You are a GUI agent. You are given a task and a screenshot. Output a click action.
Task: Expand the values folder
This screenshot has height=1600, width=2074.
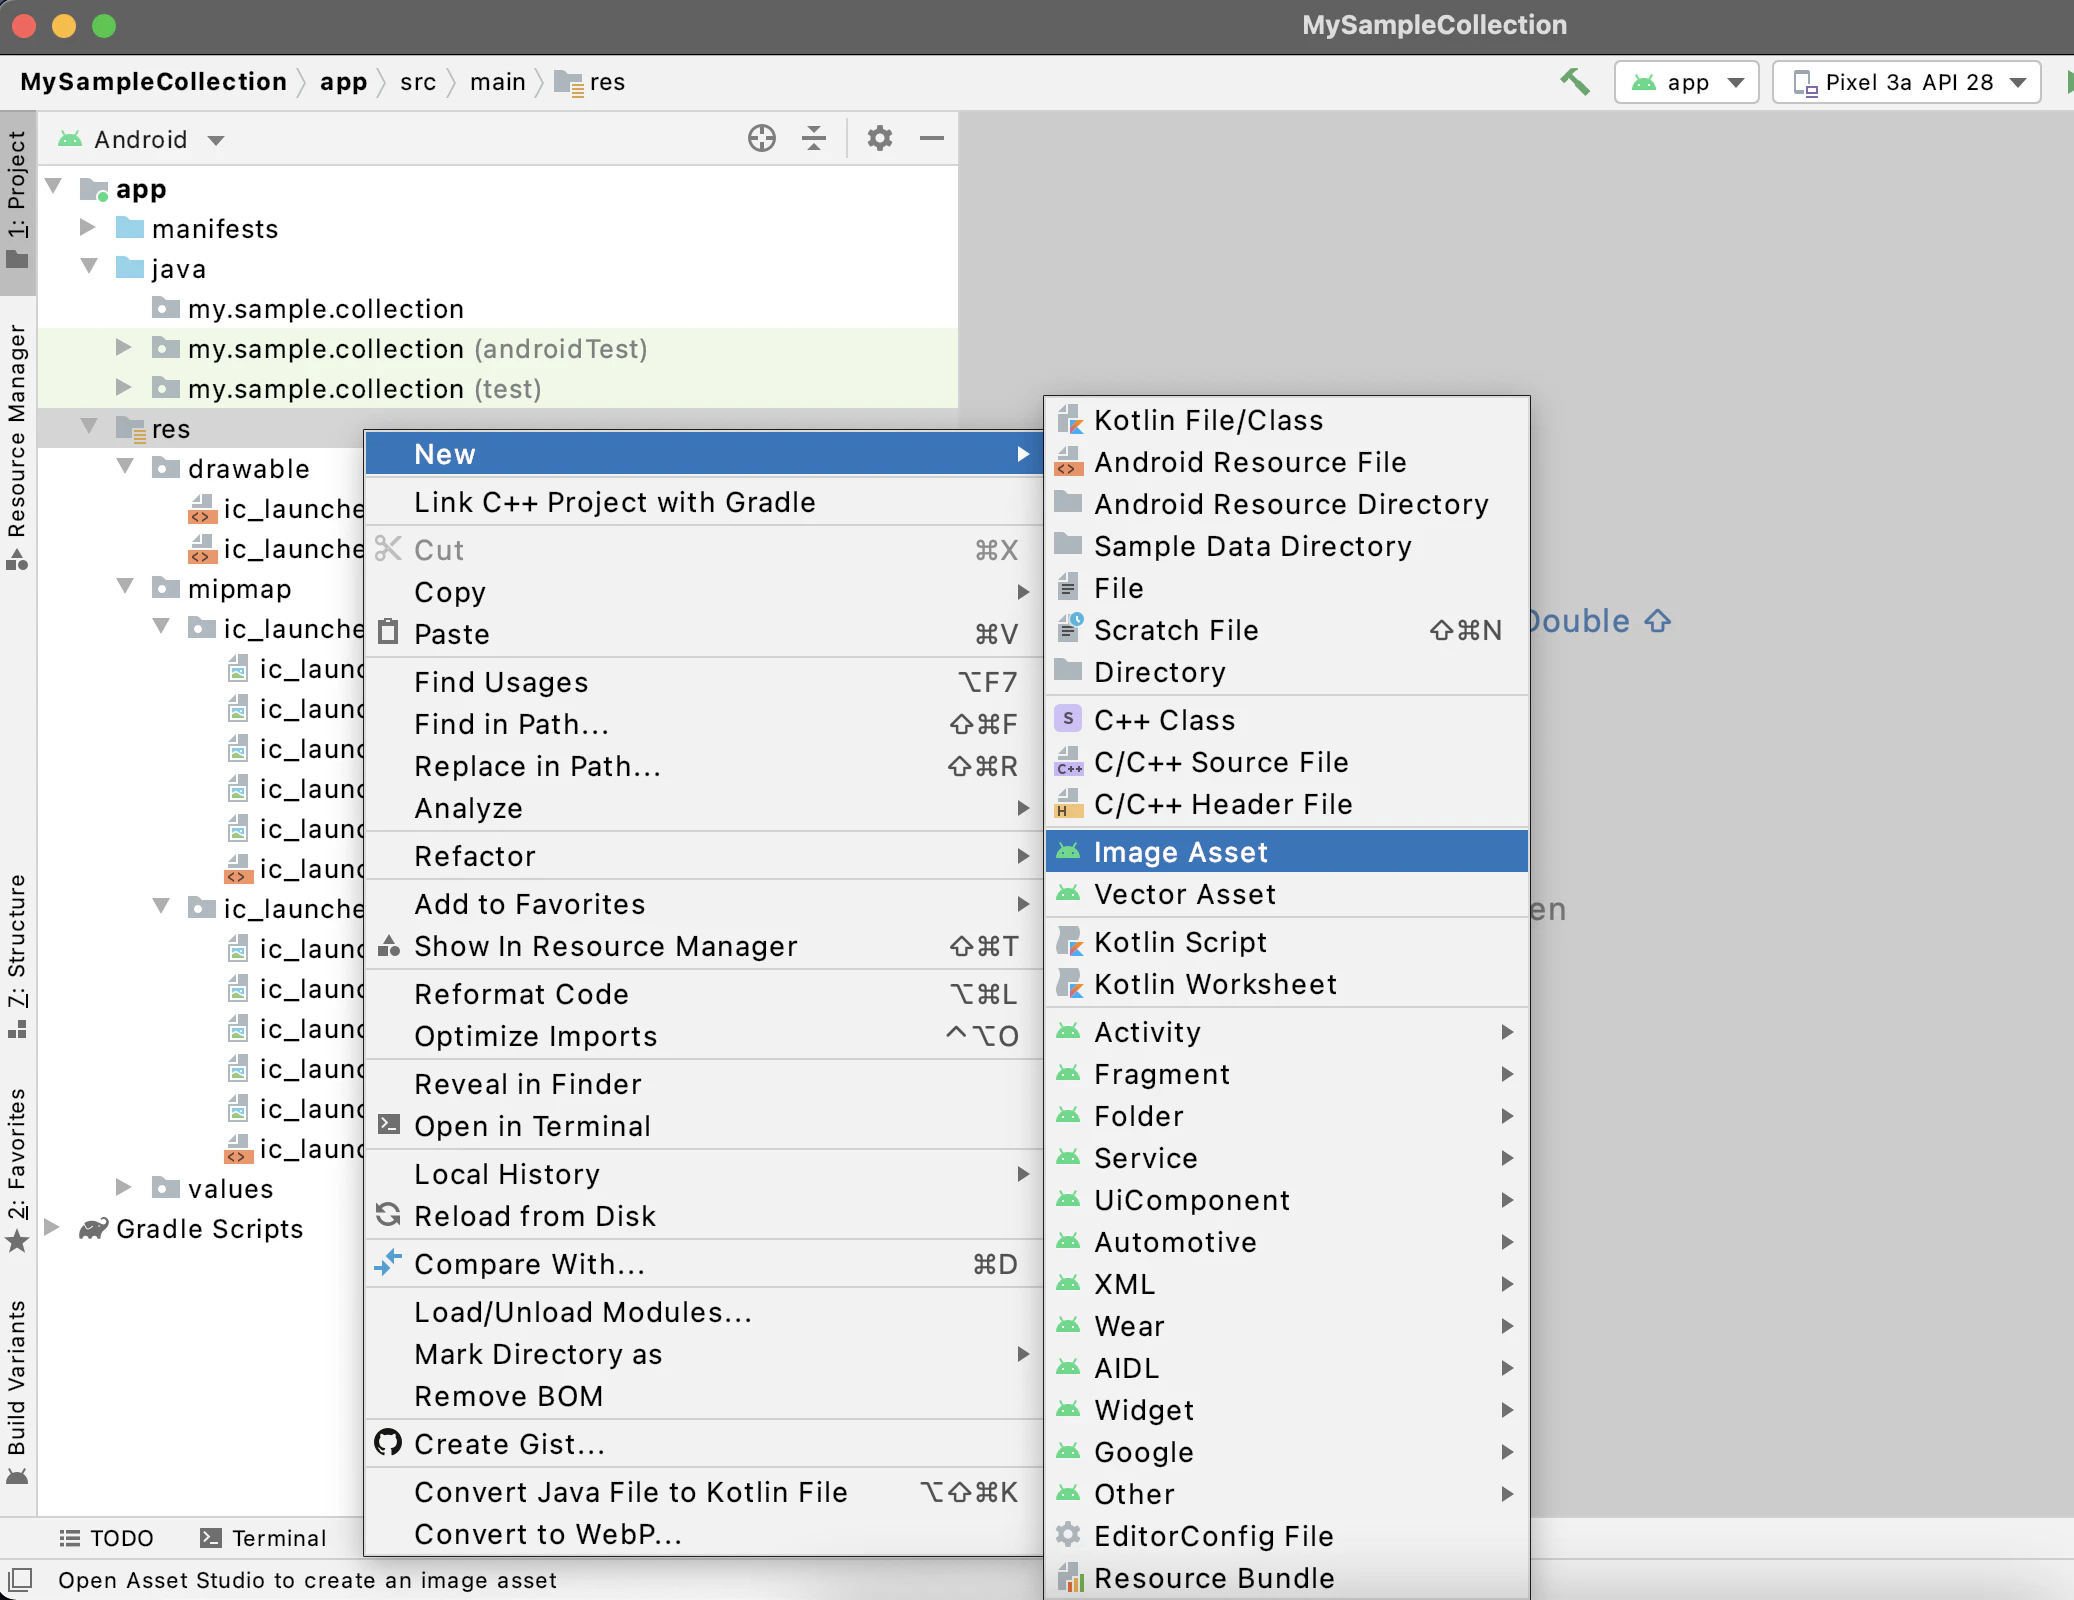[x=124, y=1187]
